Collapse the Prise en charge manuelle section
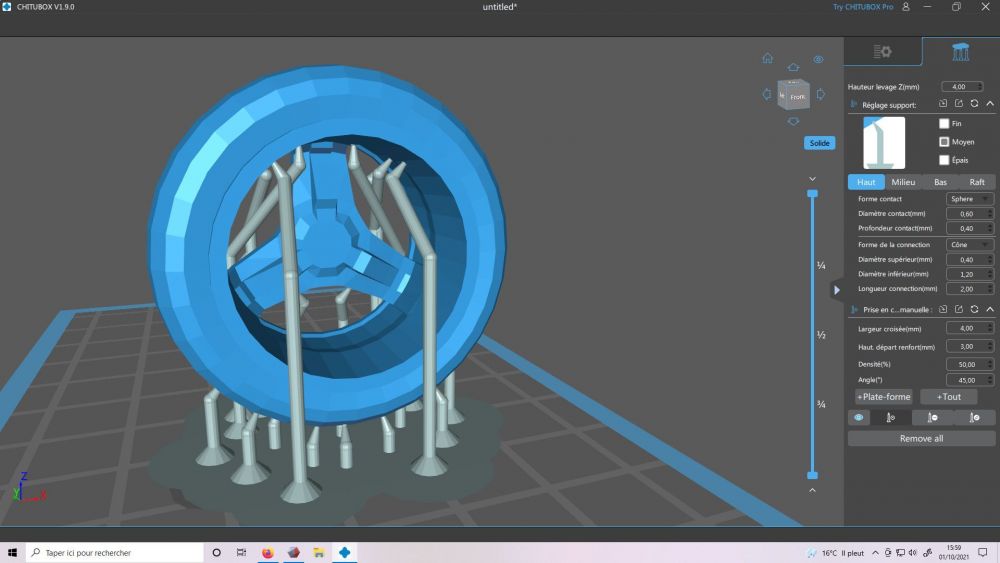 [989, 309]
